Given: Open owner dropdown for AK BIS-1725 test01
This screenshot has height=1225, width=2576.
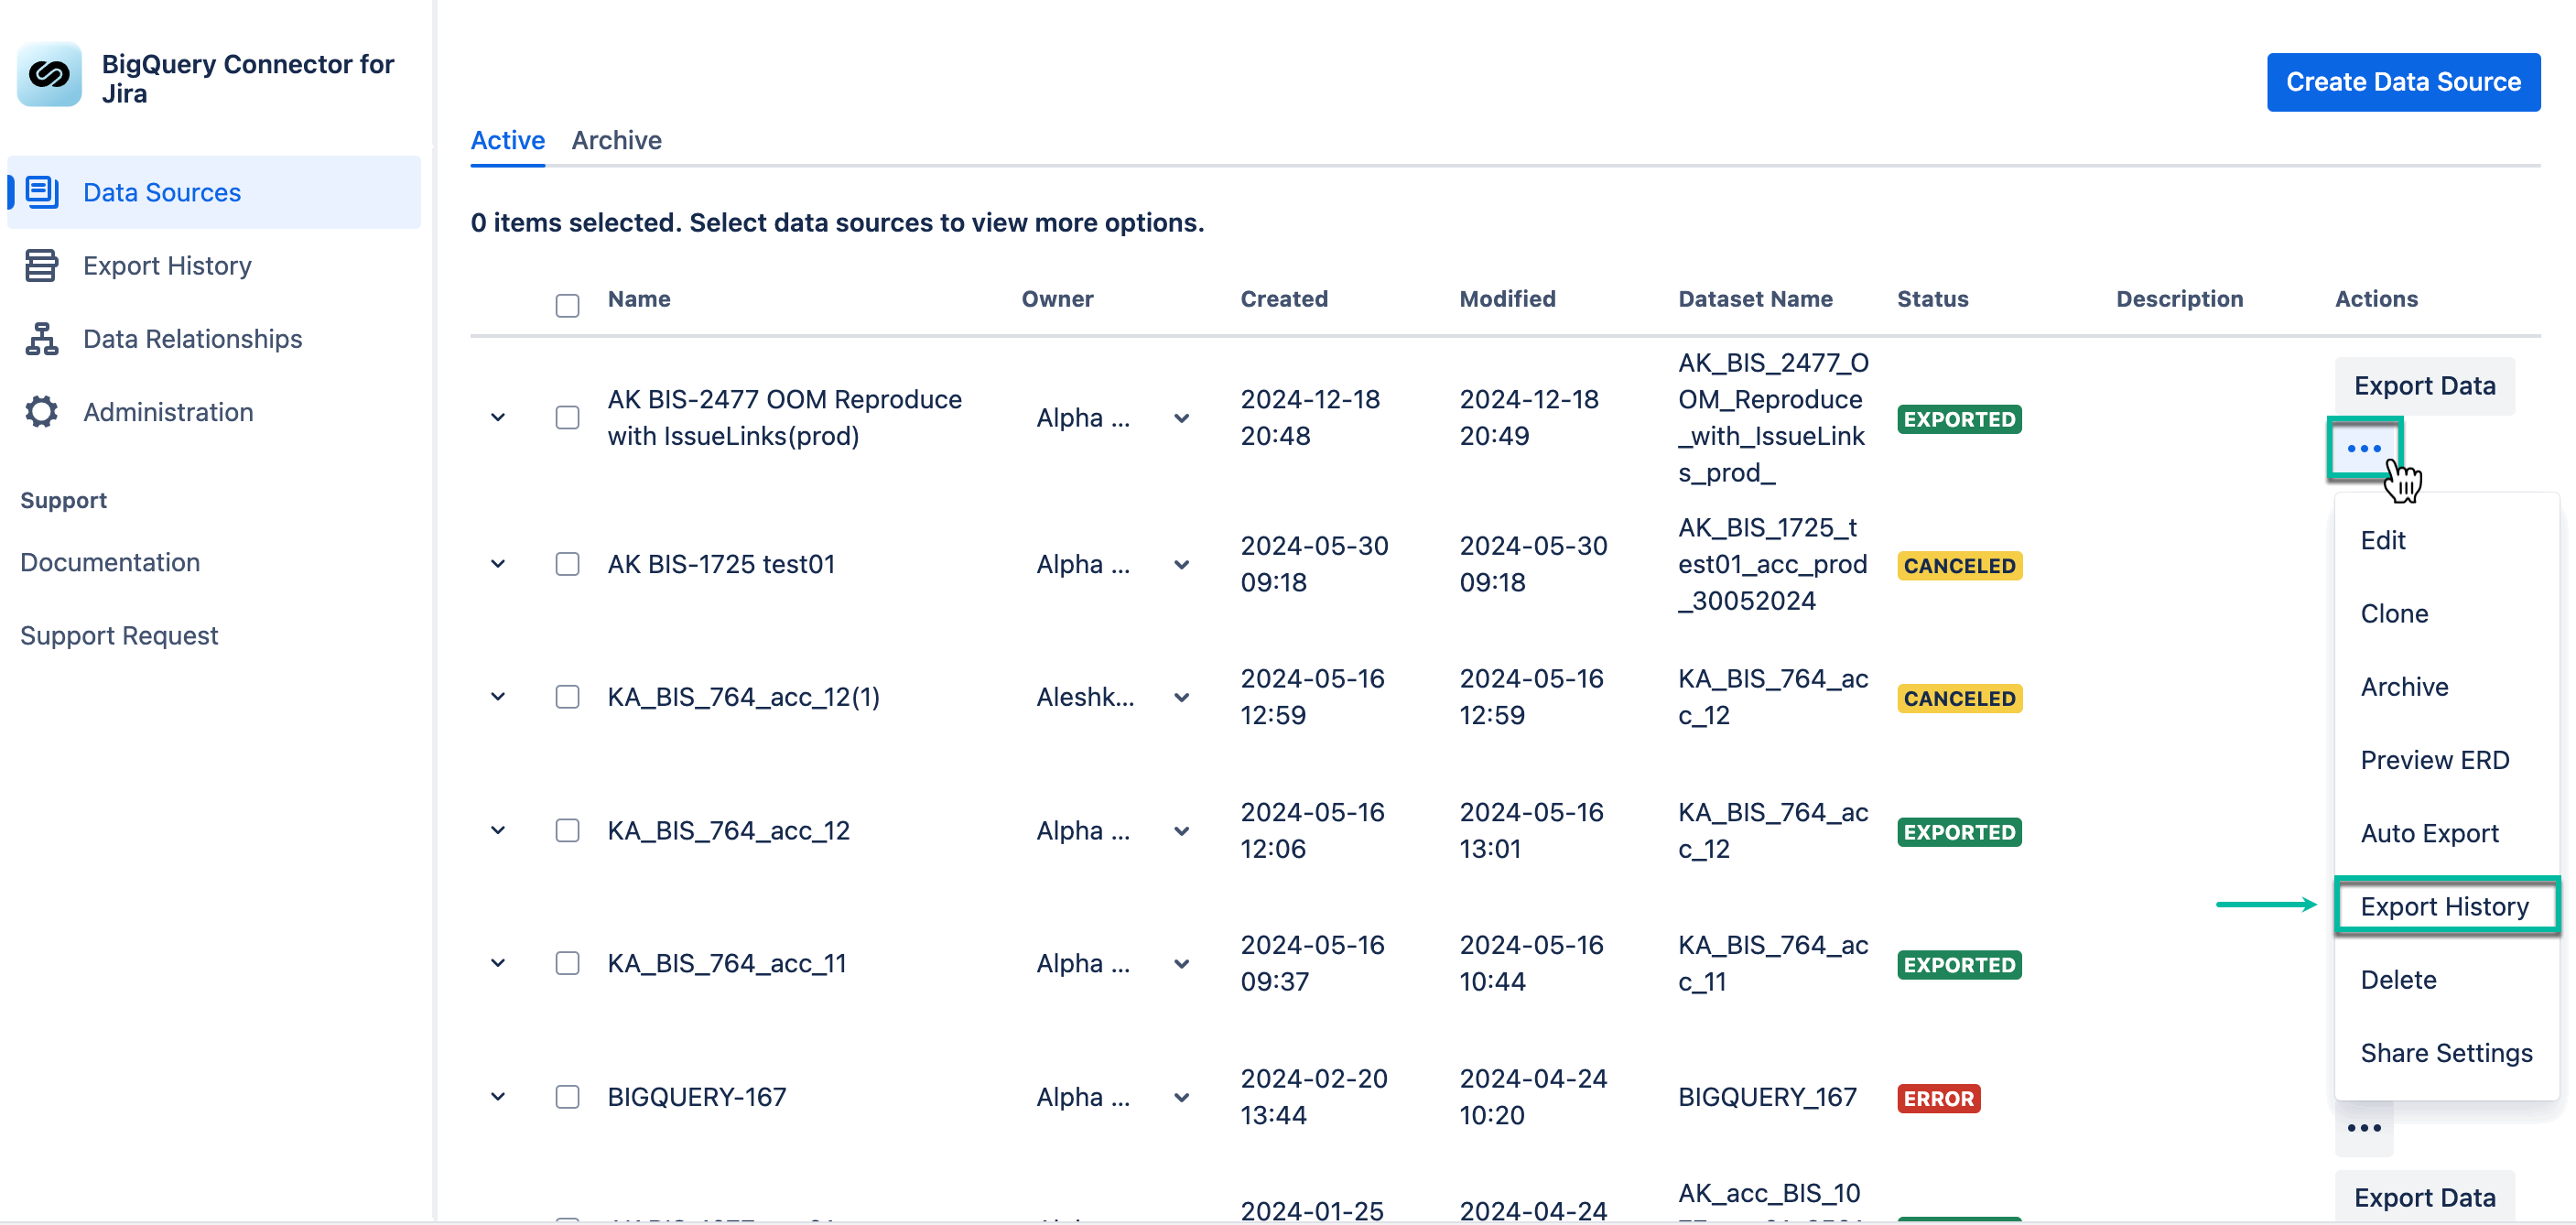Looking at the screenshot, I should pyautogui.click(x=1181, y=565).
